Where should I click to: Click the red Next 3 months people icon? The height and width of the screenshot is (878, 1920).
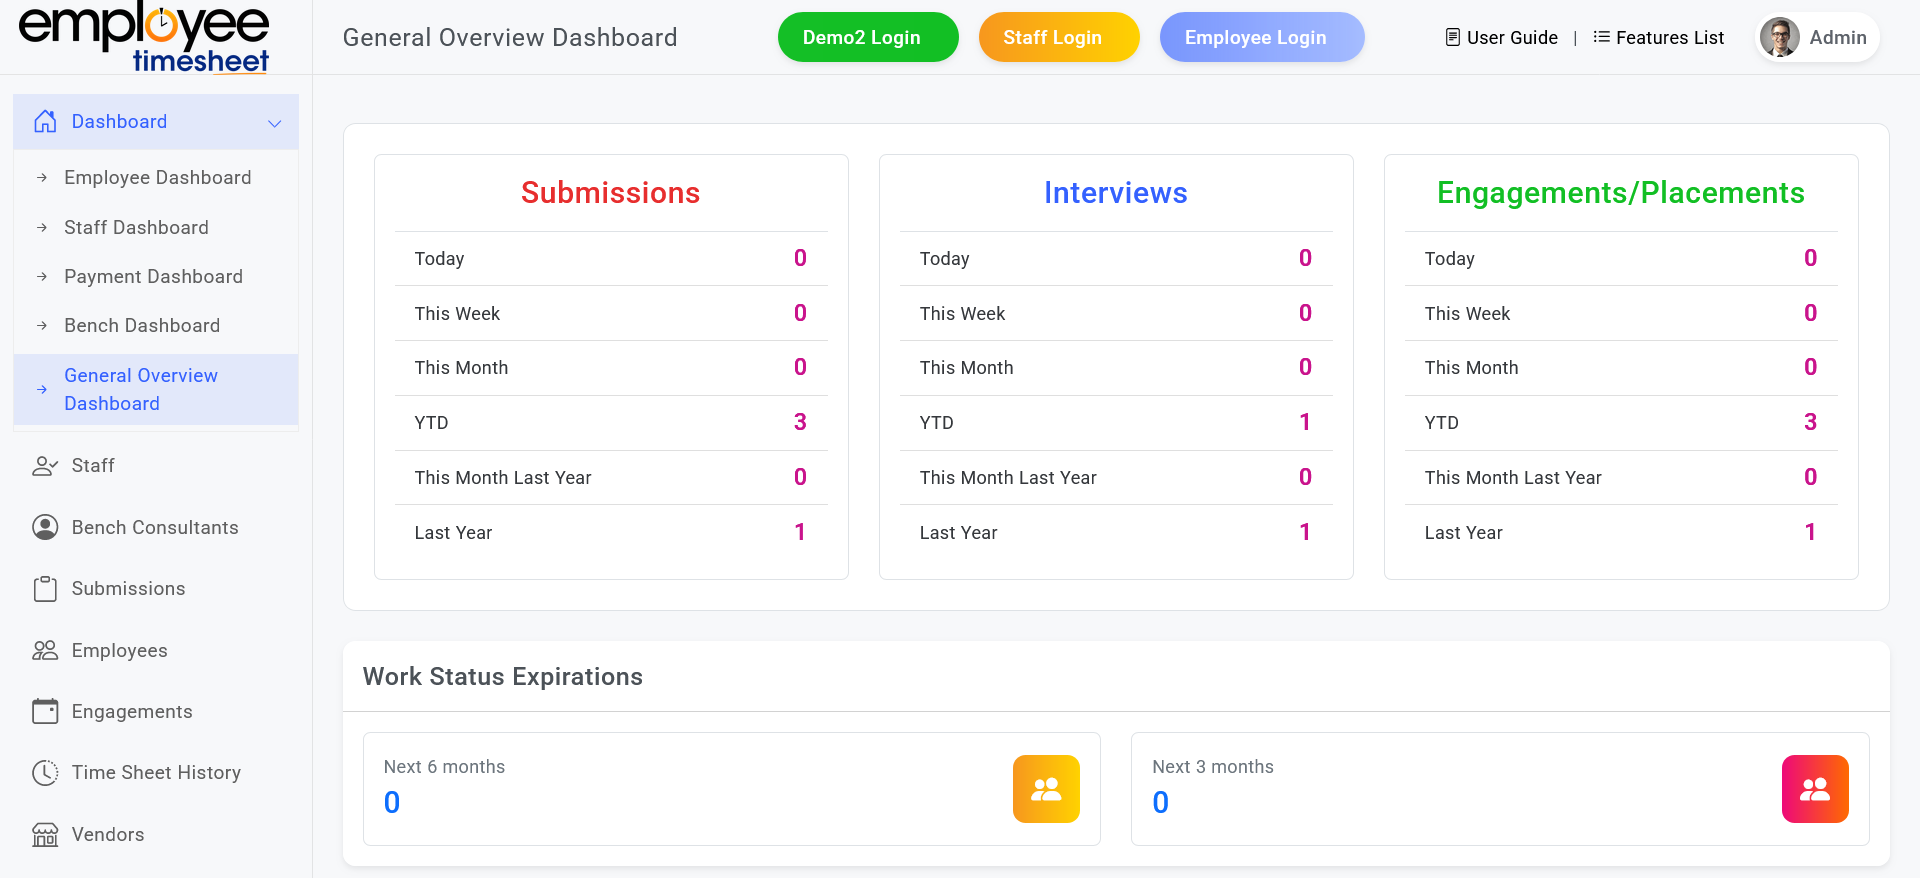(1814, 789)
